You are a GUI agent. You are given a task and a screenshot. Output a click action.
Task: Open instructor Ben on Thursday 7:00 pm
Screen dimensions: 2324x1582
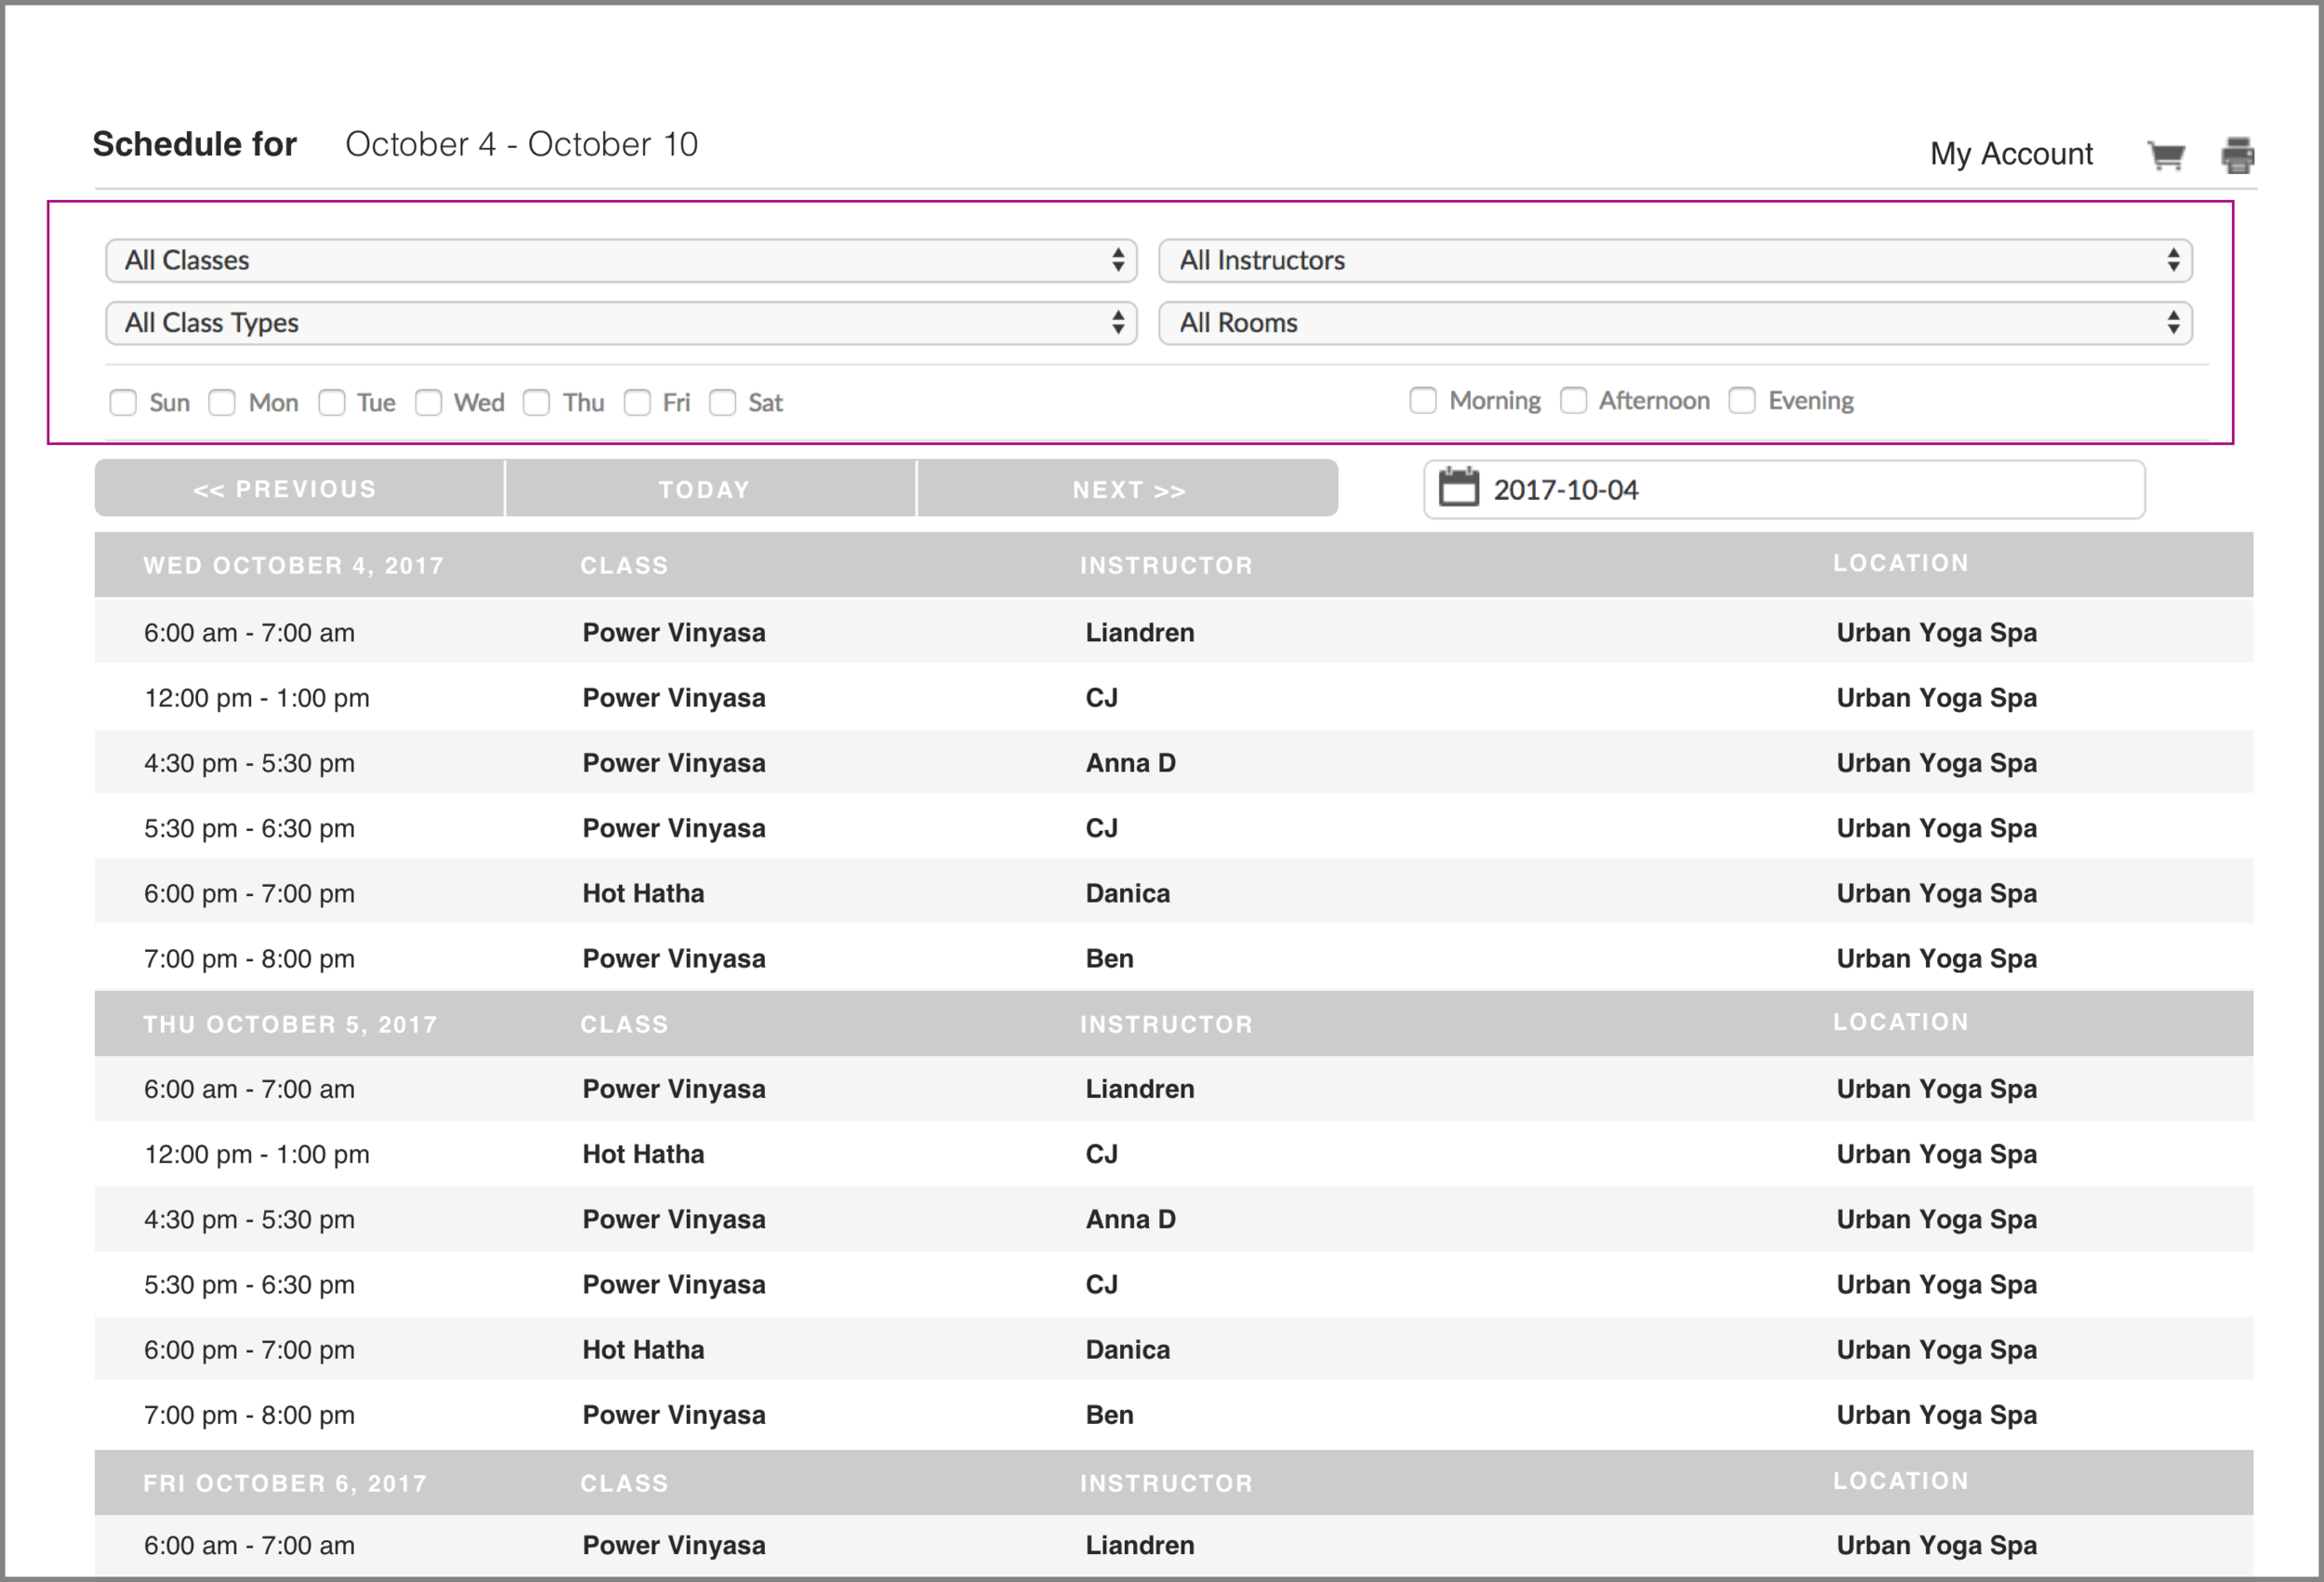(x=1110, y=1415)
